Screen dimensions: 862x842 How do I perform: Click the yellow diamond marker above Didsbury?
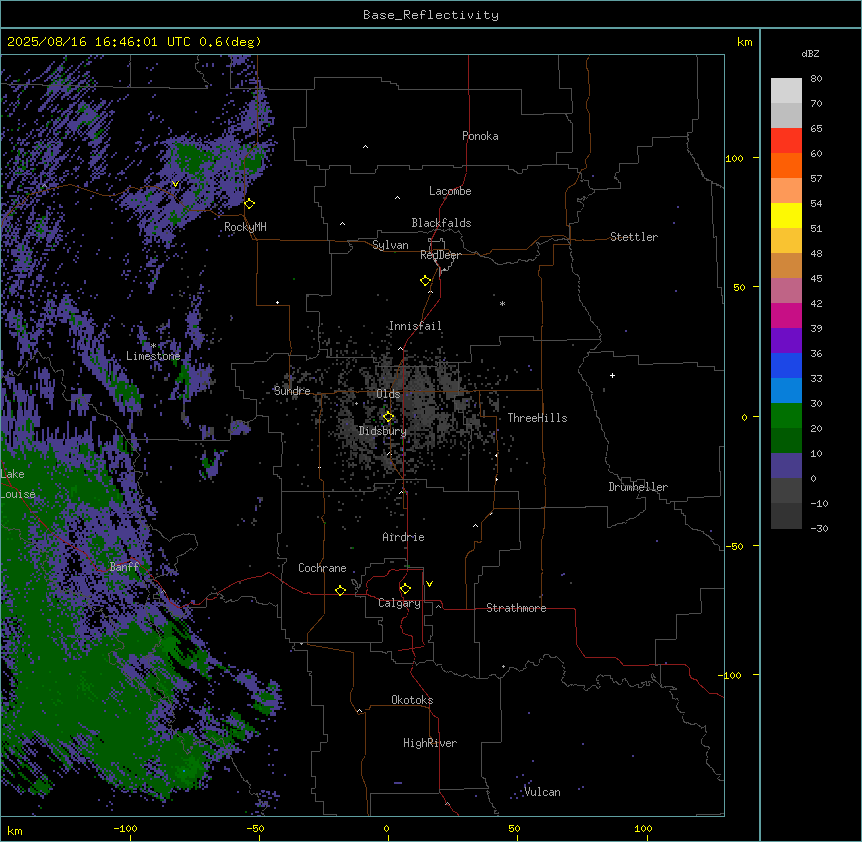pos(389,417)
